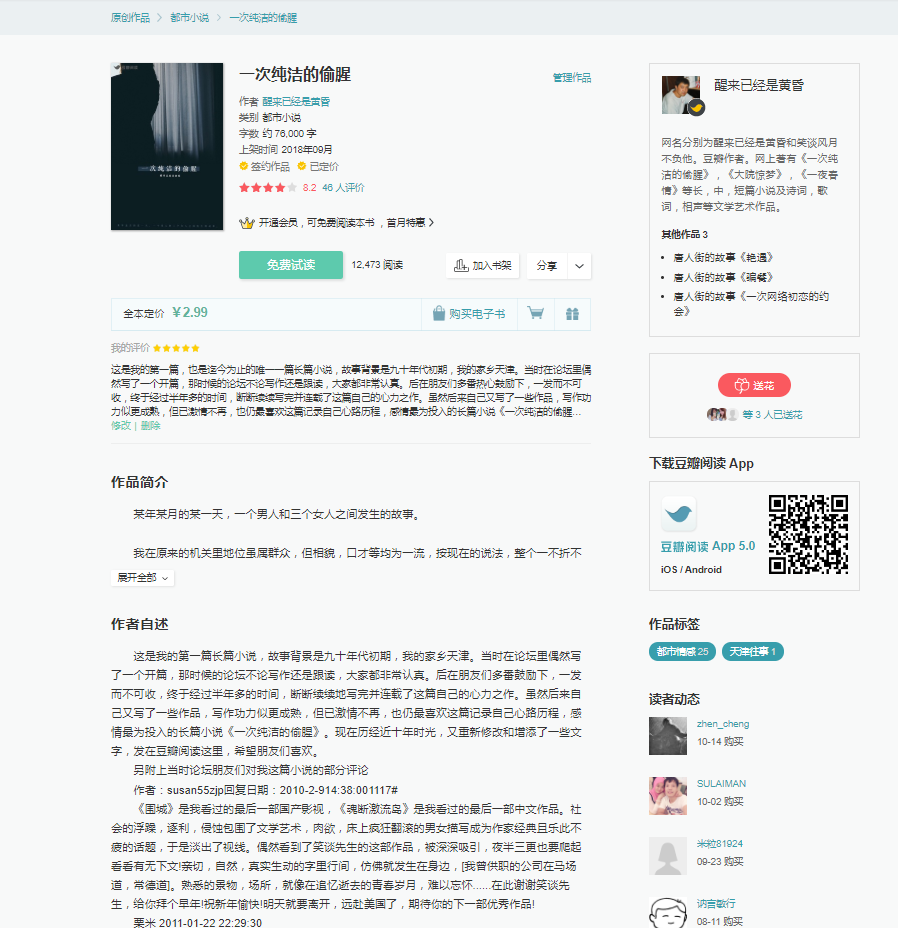This screenshot has height=928, width=898.
Task: Click the 已定价 badge icon
Action: pos(302,166)
